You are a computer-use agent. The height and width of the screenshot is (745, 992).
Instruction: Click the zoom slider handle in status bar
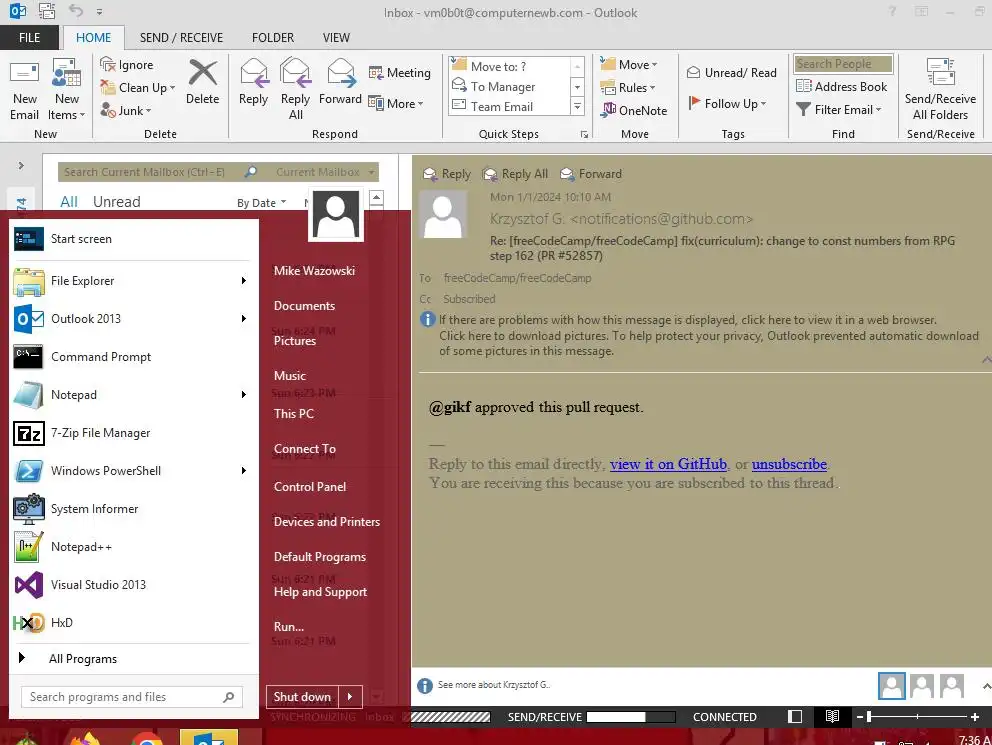[x=869, y=717]
